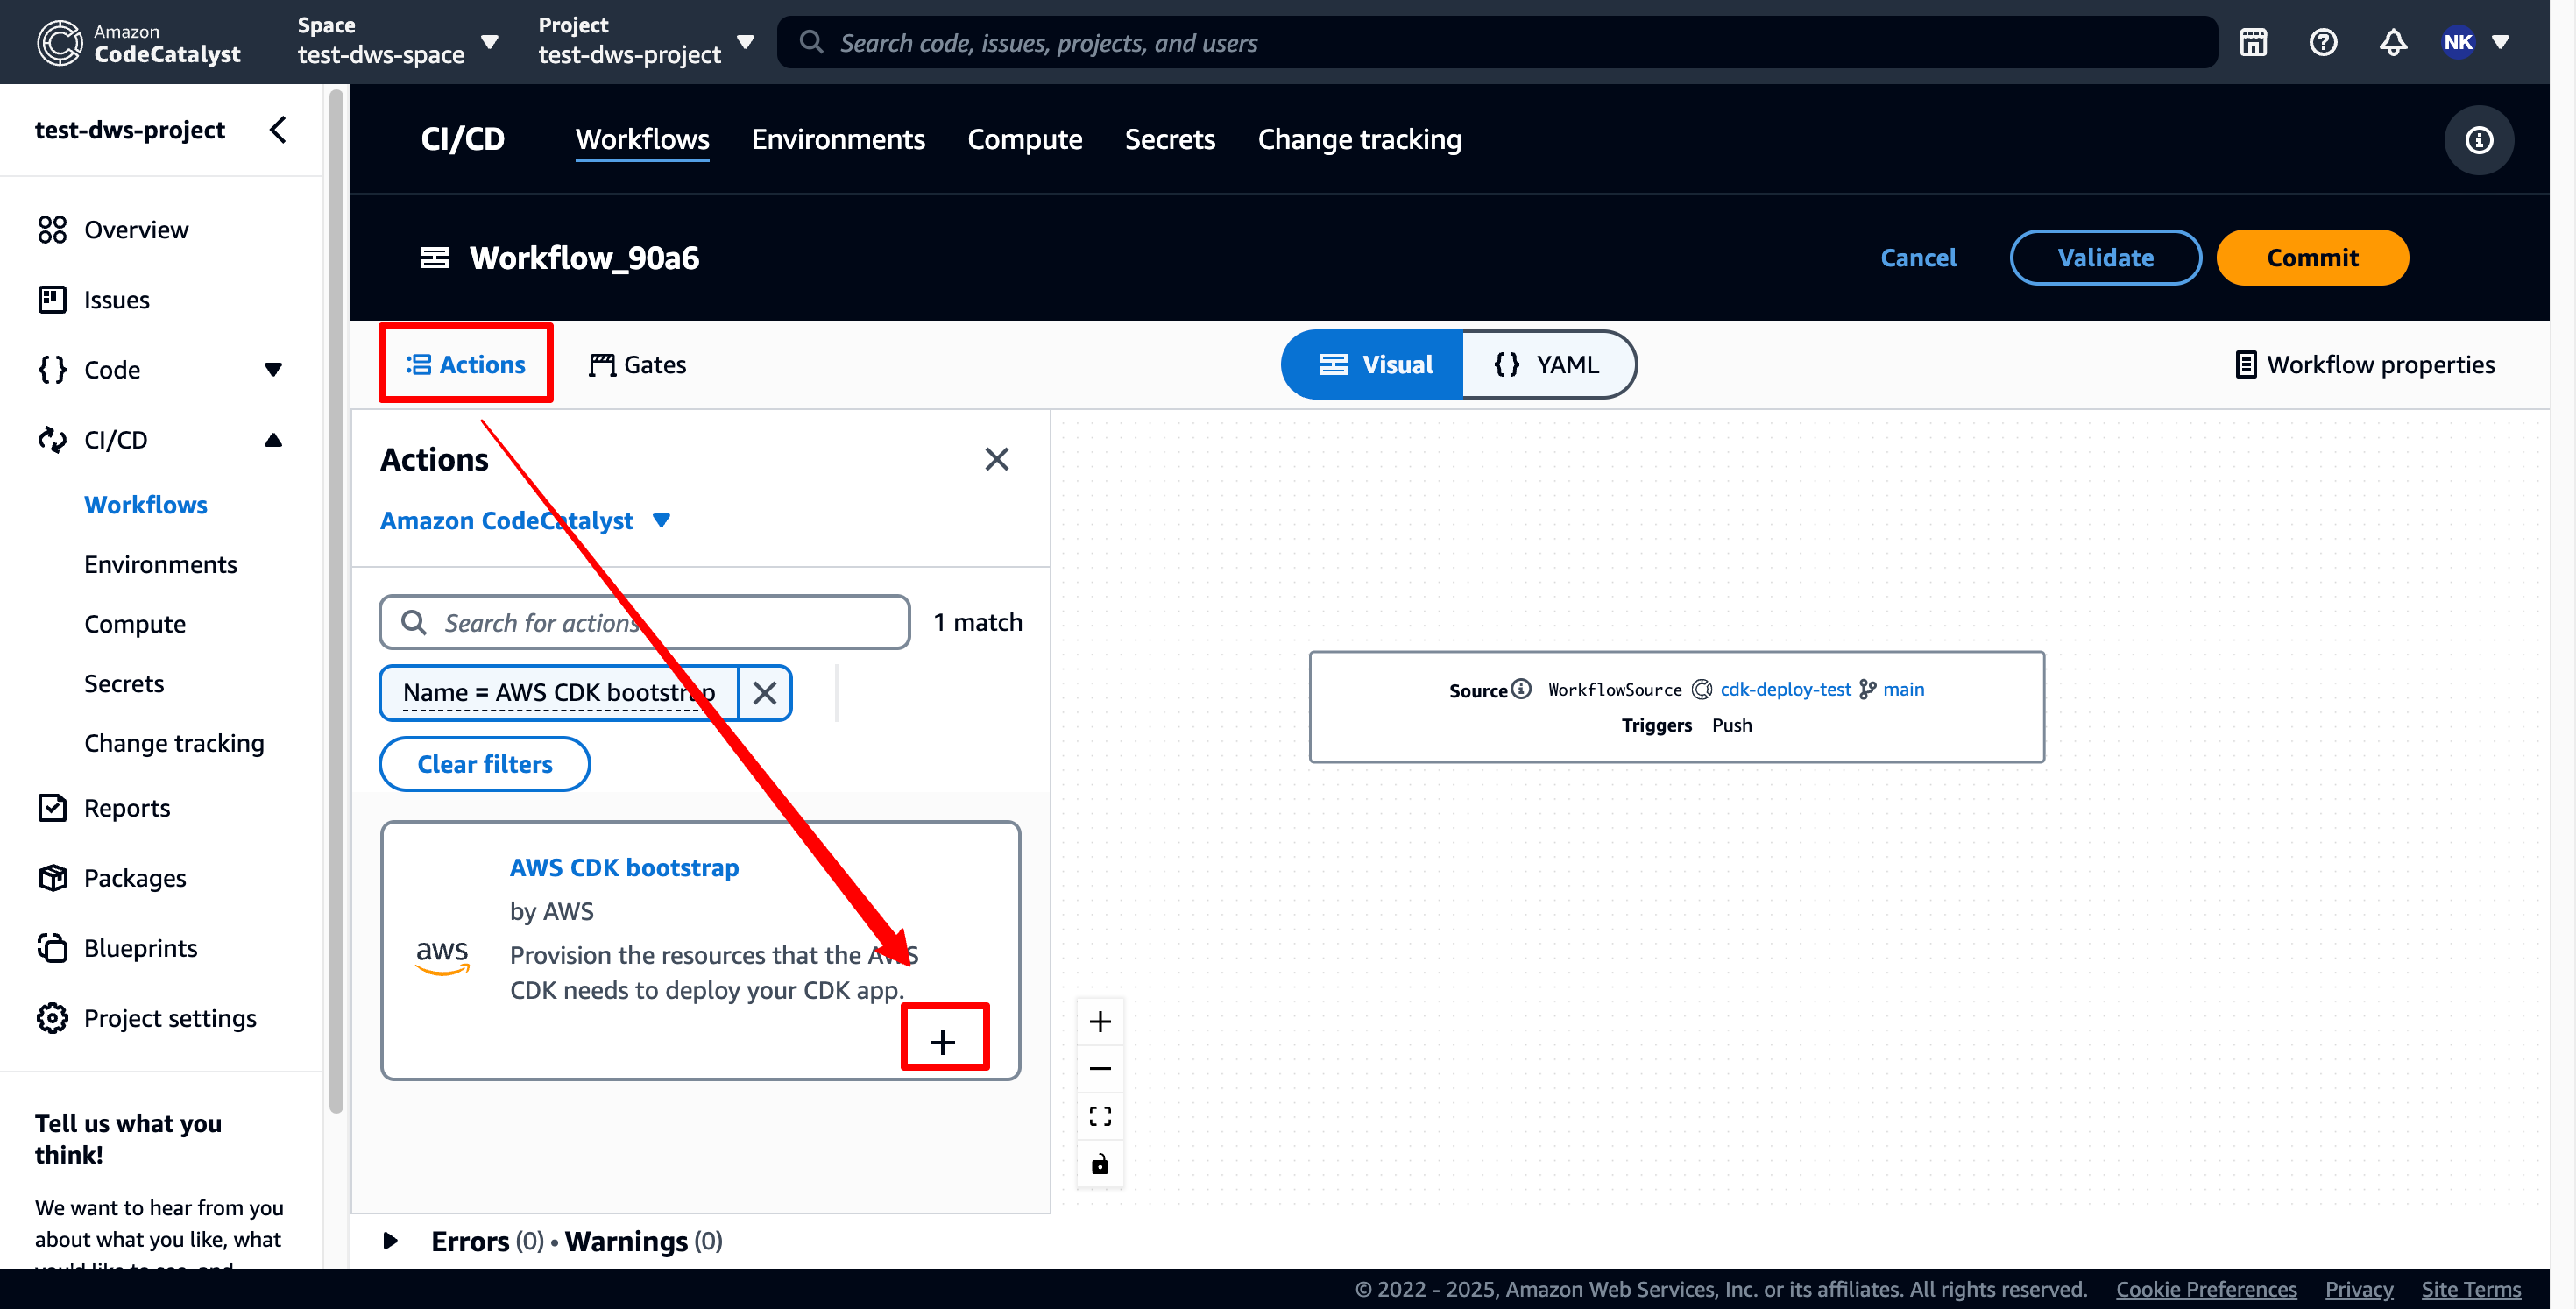This screenshot has width=2576, height=1309.
Task: Click the Cancel link
Action: click(1917, 257)
